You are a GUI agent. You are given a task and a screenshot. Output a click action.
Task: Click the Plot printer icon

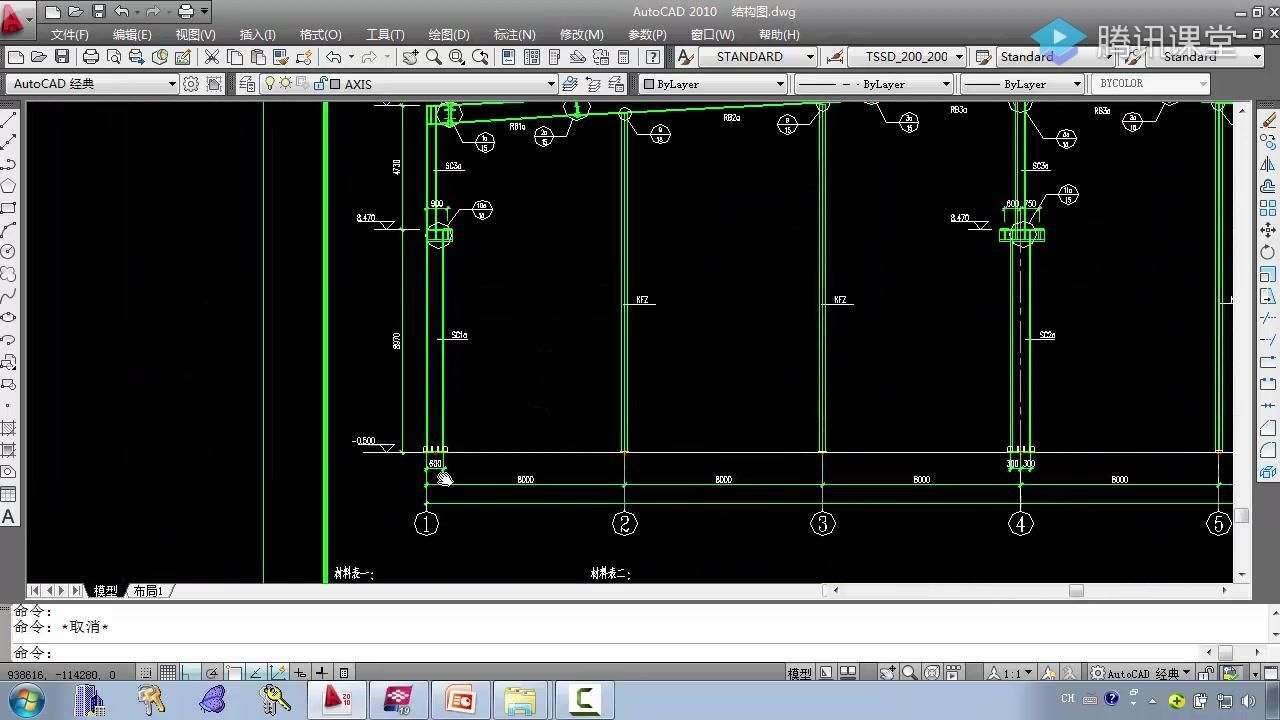pyautogui.click(x=91, y=57)
